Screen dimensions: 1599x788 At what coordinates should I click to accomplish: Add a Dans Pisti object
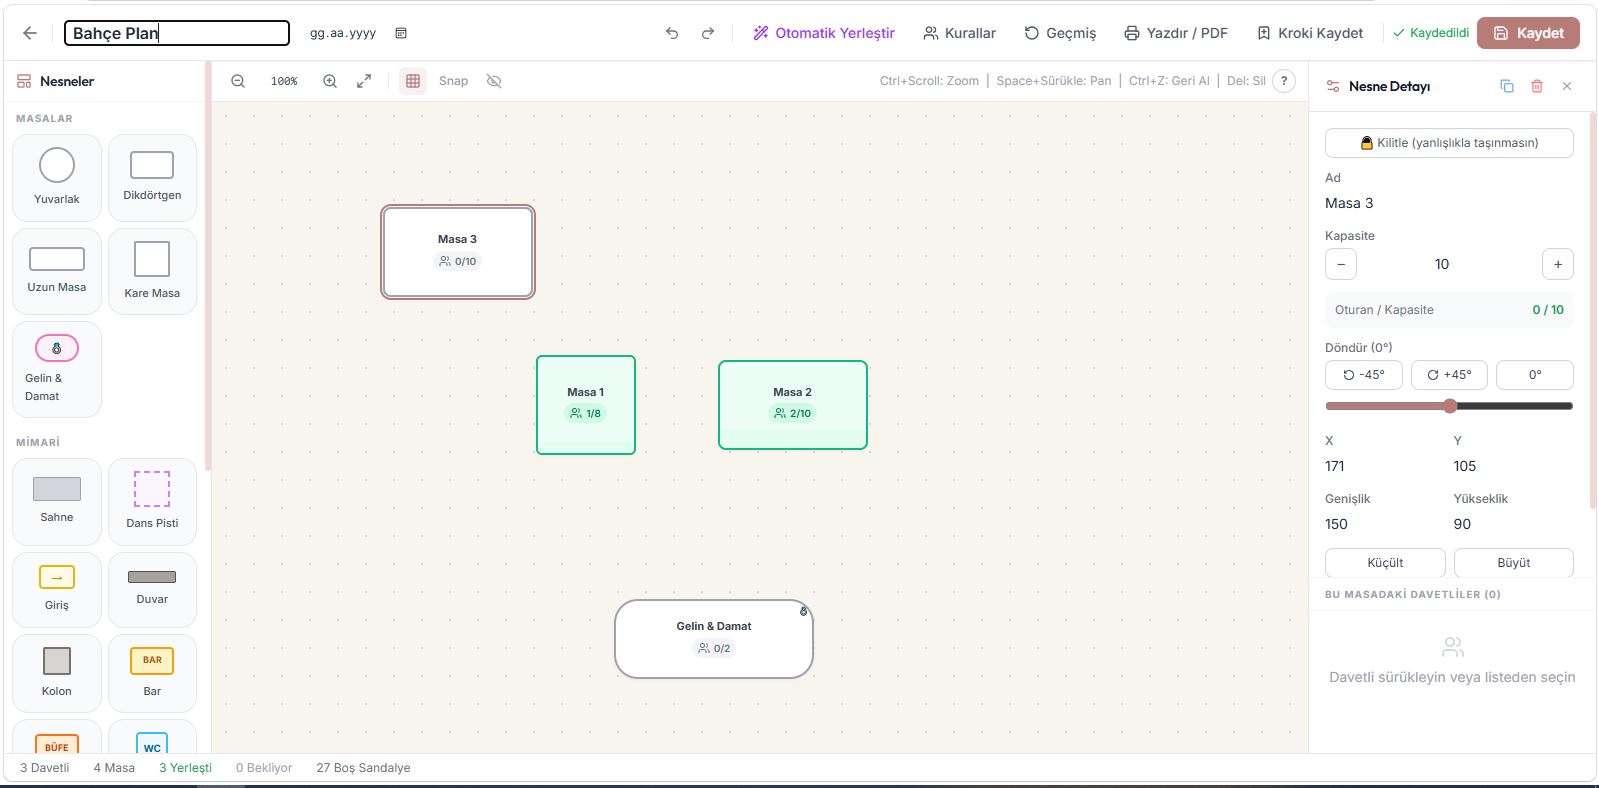coord(152,502)
